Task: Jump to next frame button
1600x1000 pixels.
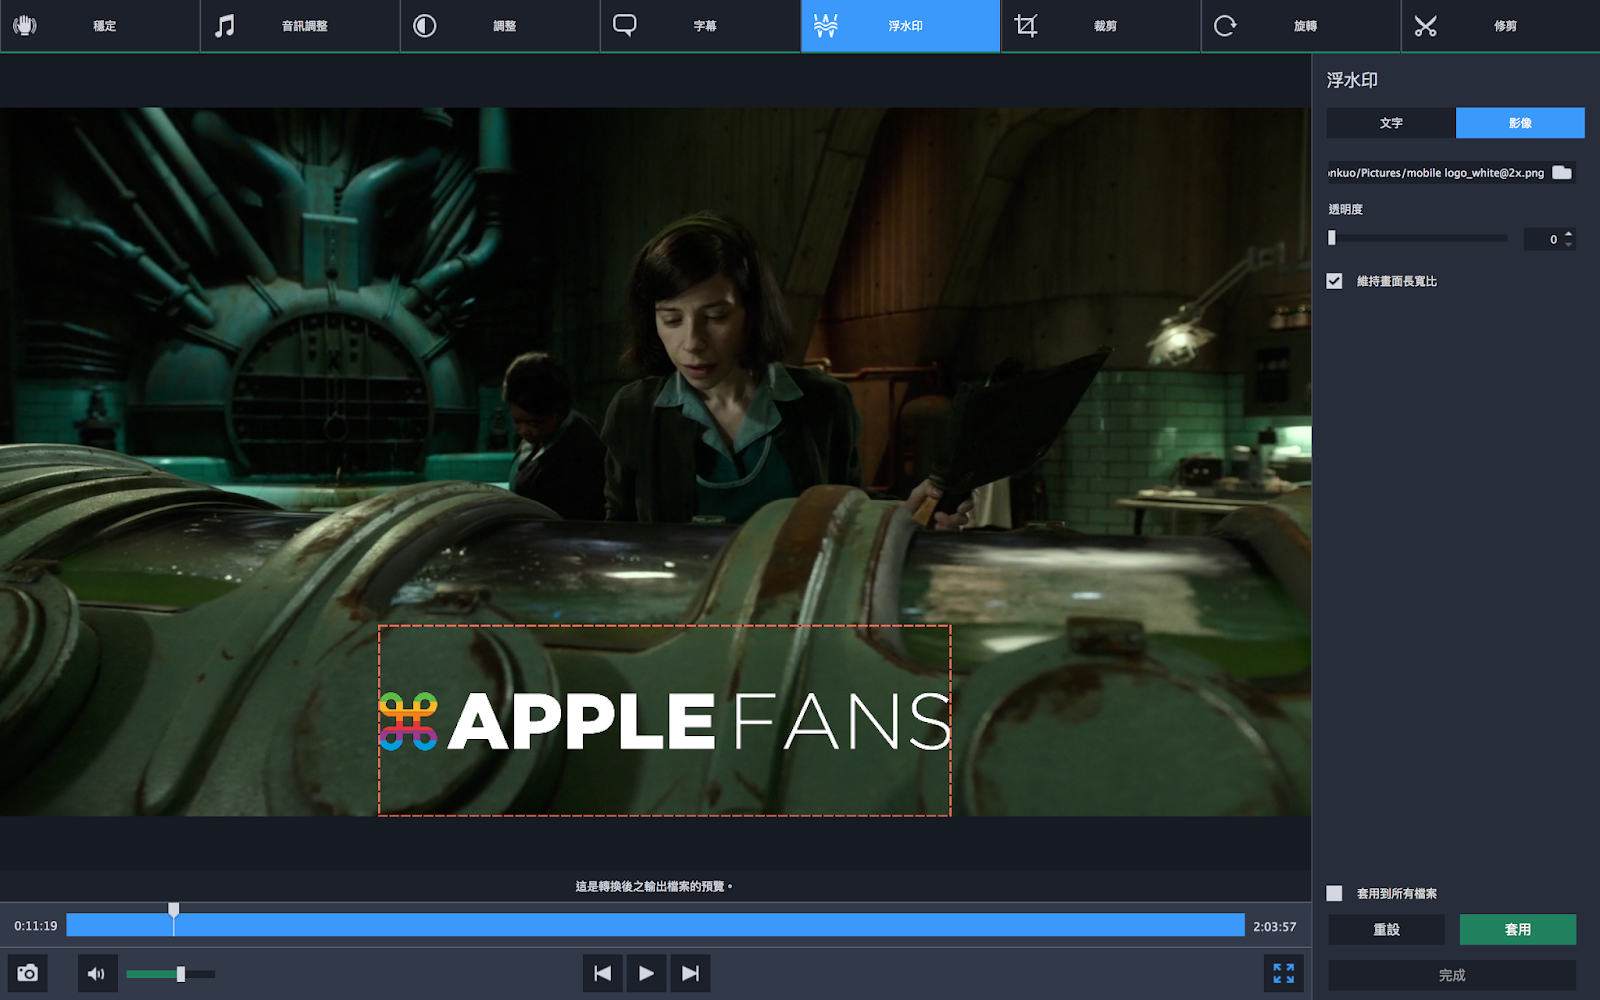Action: click(690, 973)
